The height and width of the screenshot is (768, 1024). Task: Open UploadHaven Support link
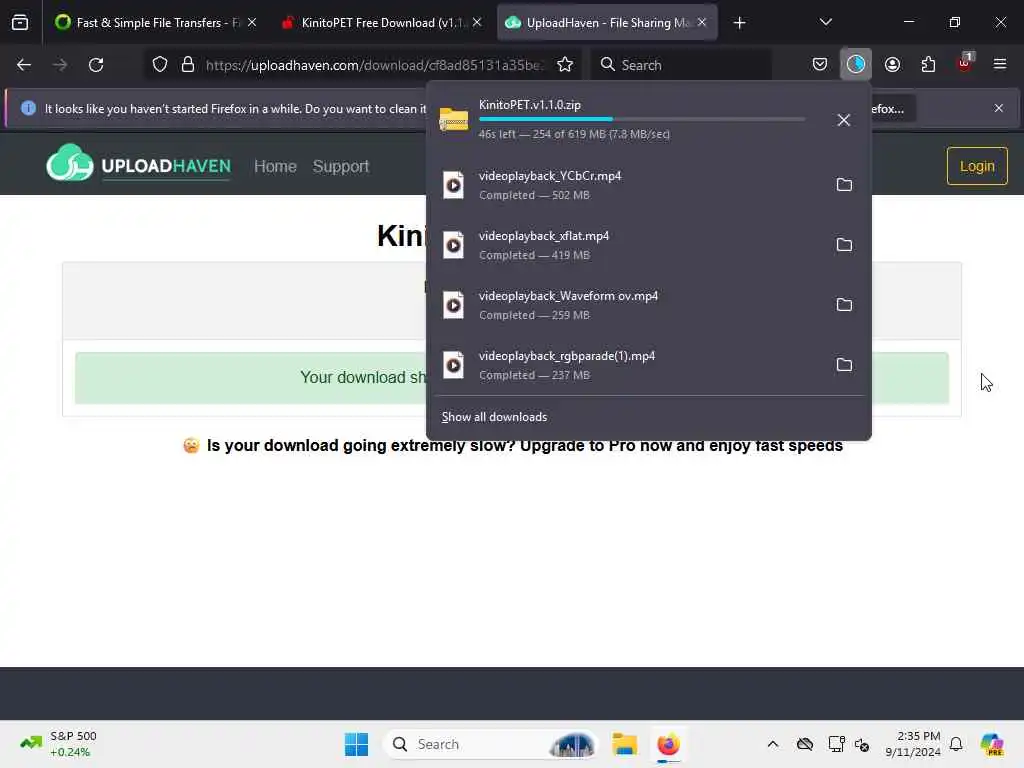(x=341, y=167)
